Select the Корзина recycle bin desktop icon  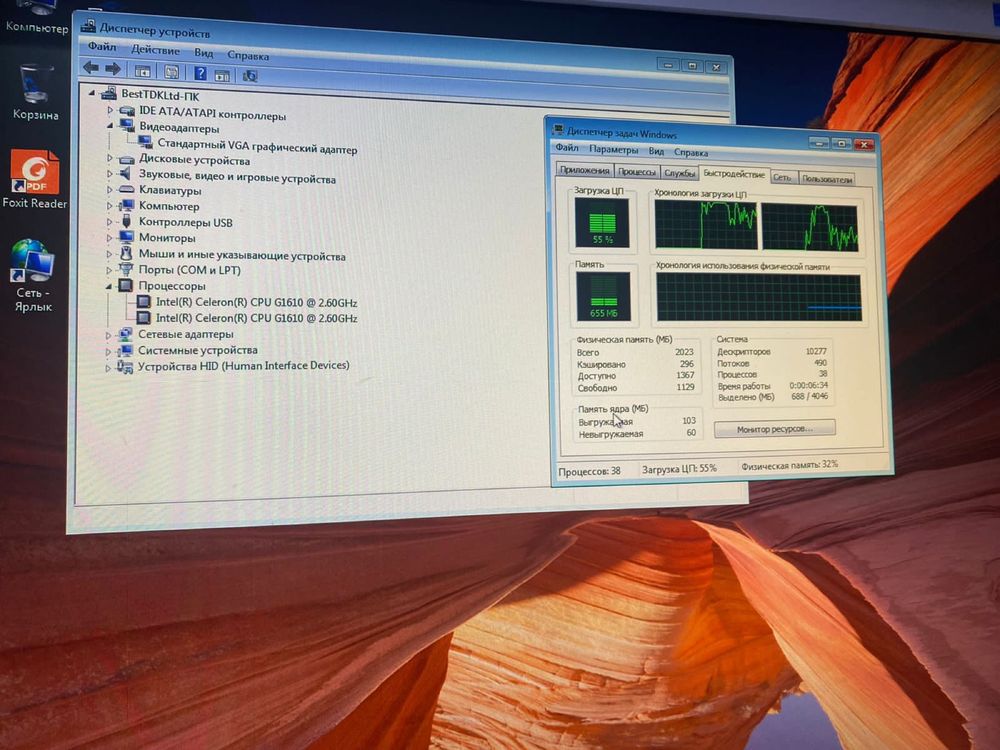35,93
